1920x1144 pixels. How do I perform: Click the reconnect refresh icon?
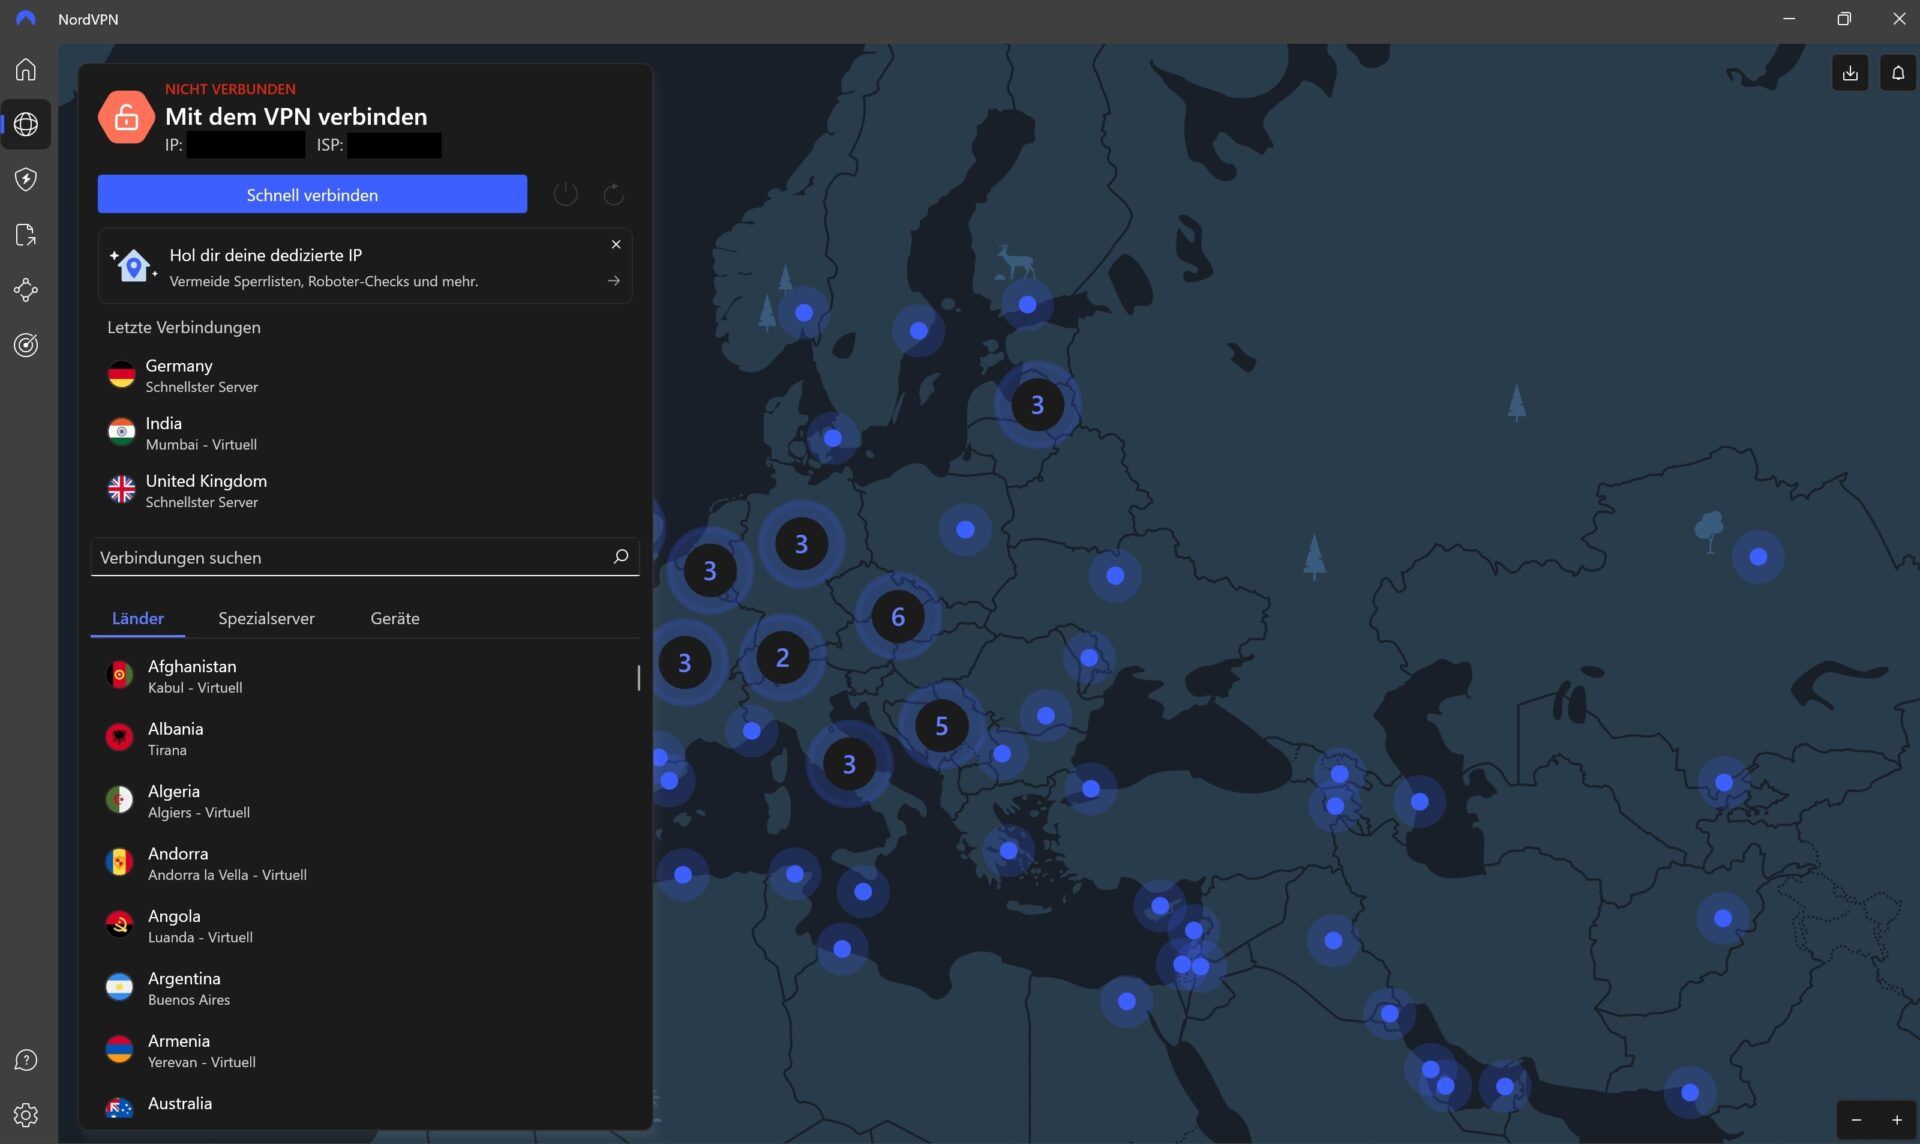(x=613, y=194)
